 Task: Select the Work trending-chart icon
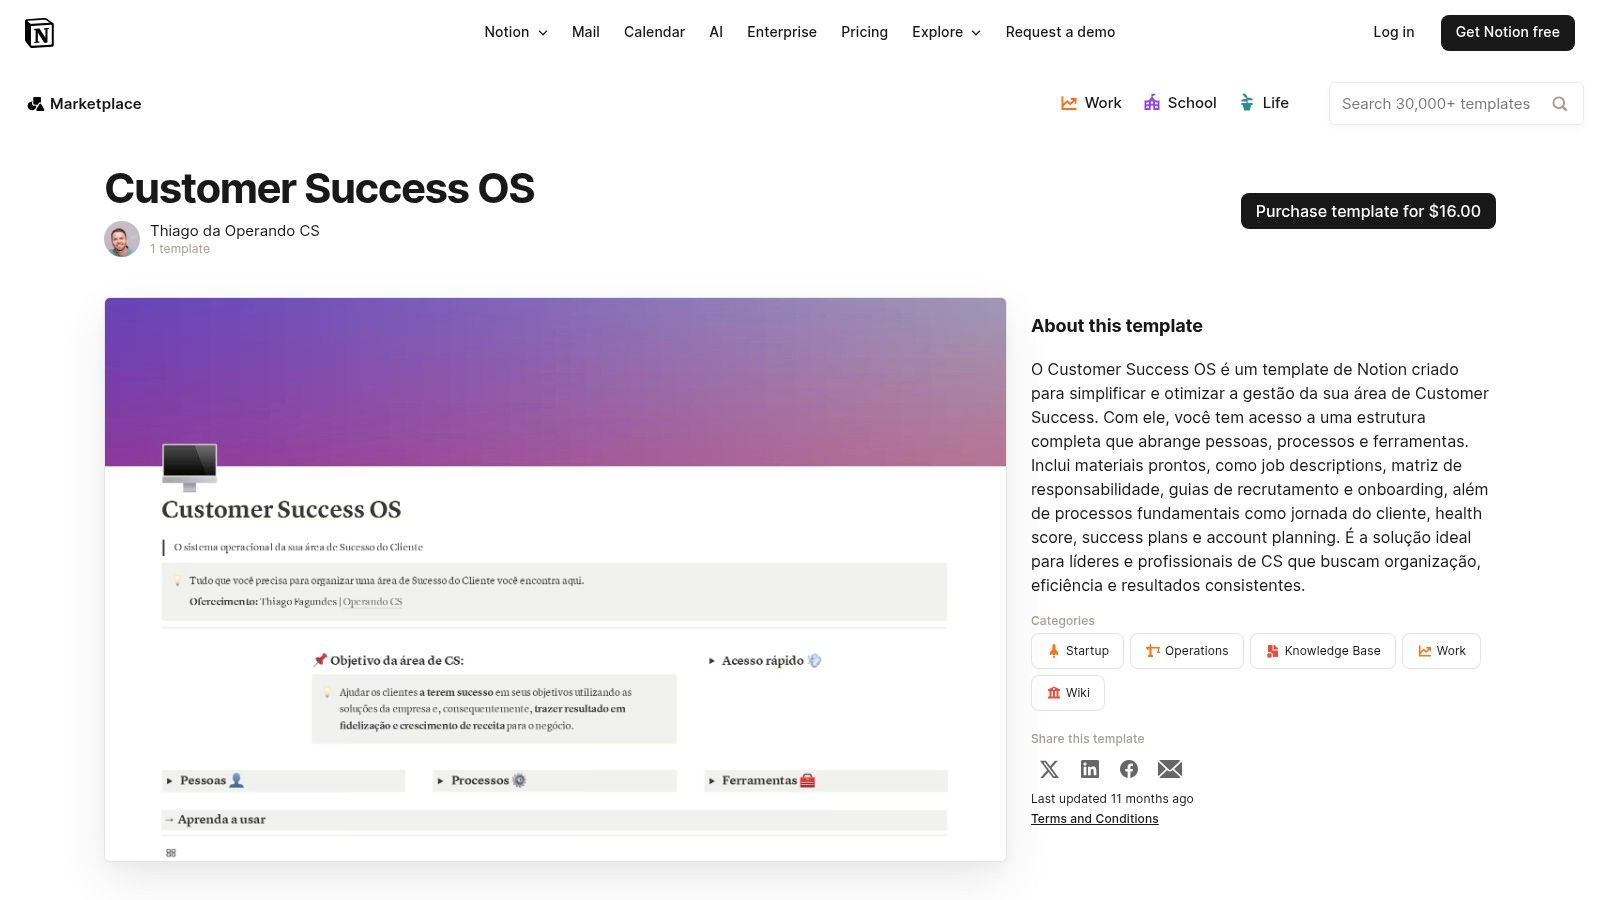click(1068, 102)
